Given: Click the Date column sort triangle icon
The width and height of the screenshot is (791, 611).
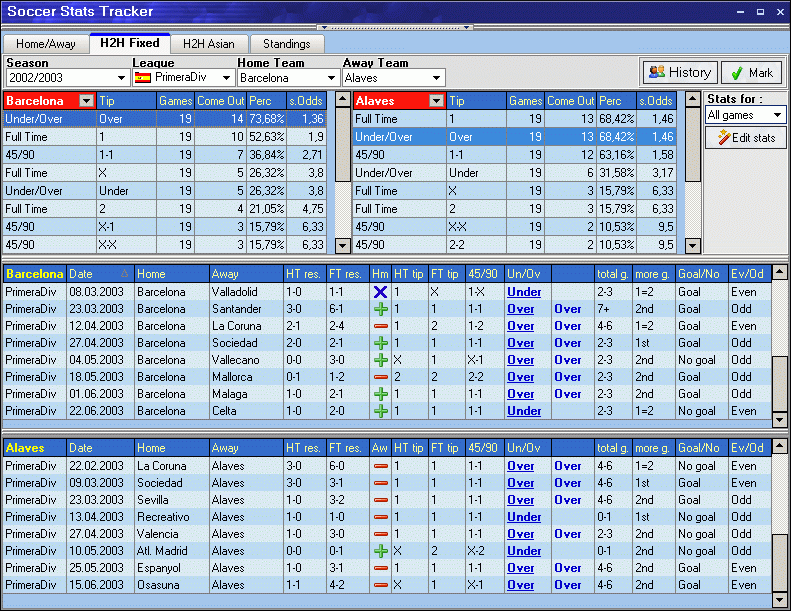Looking at the screenshot, I should tap(124, 273).
